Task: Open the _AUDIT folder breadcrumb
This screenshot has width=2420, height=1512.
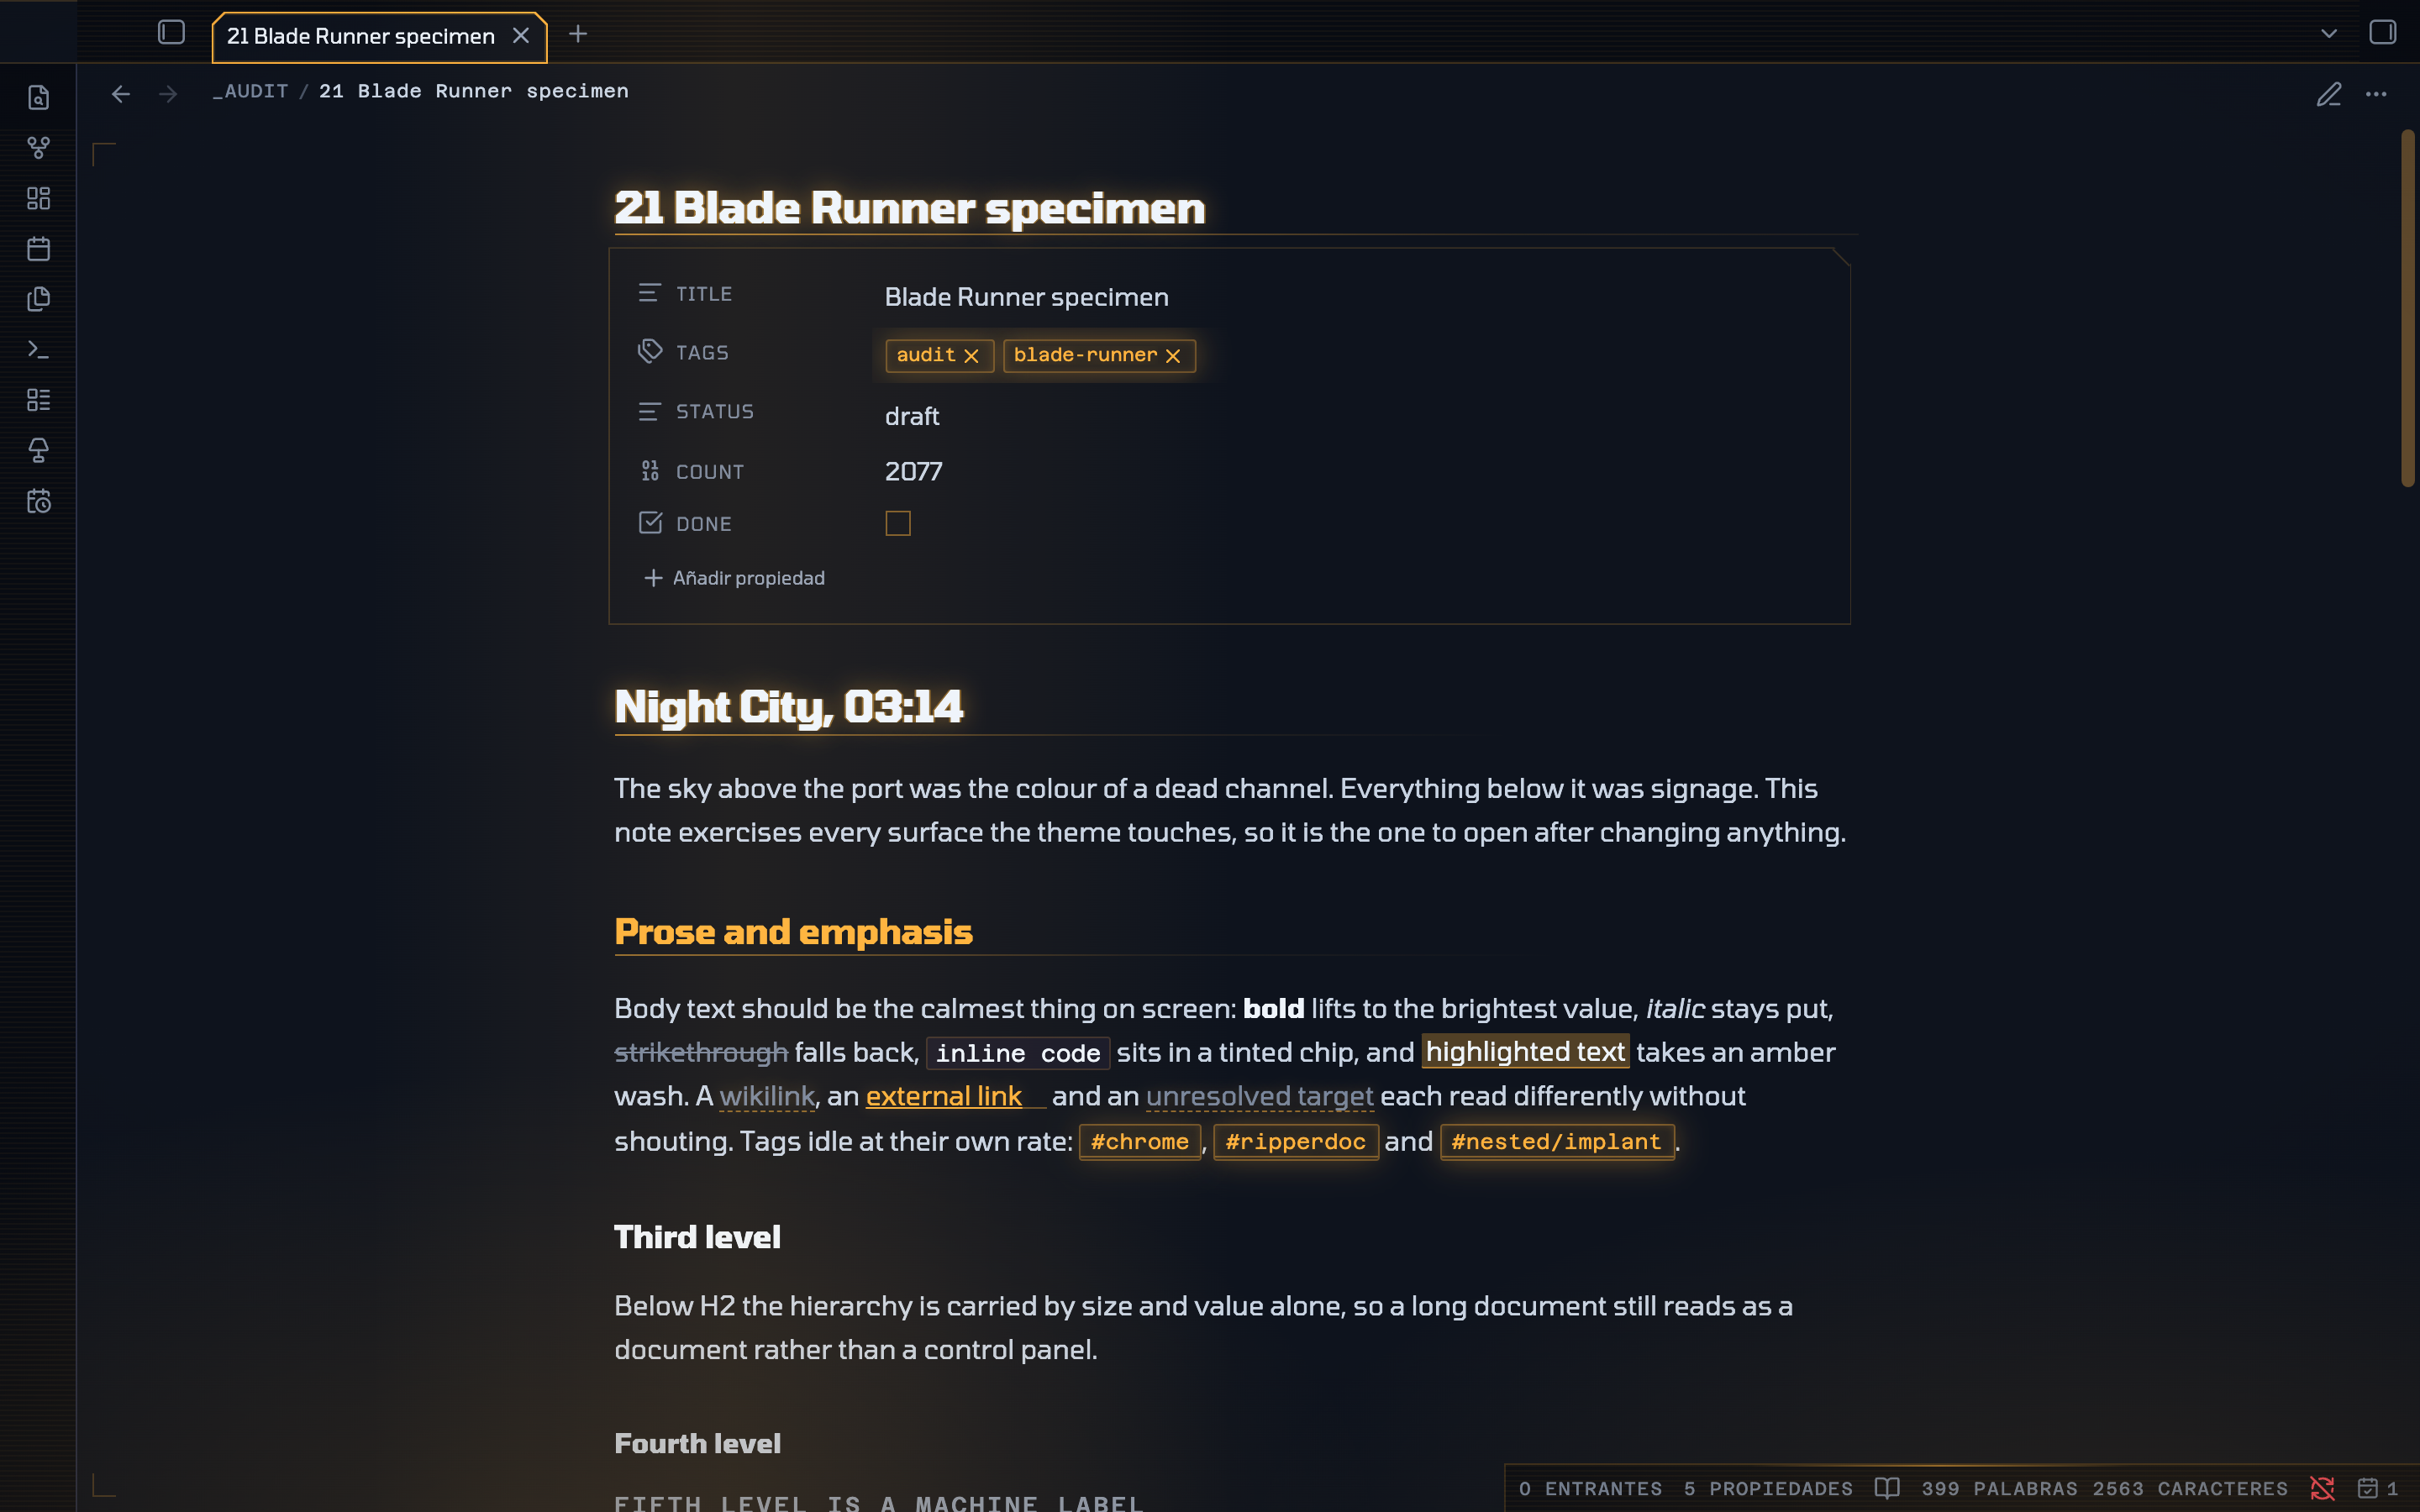Action: [251, 91]
